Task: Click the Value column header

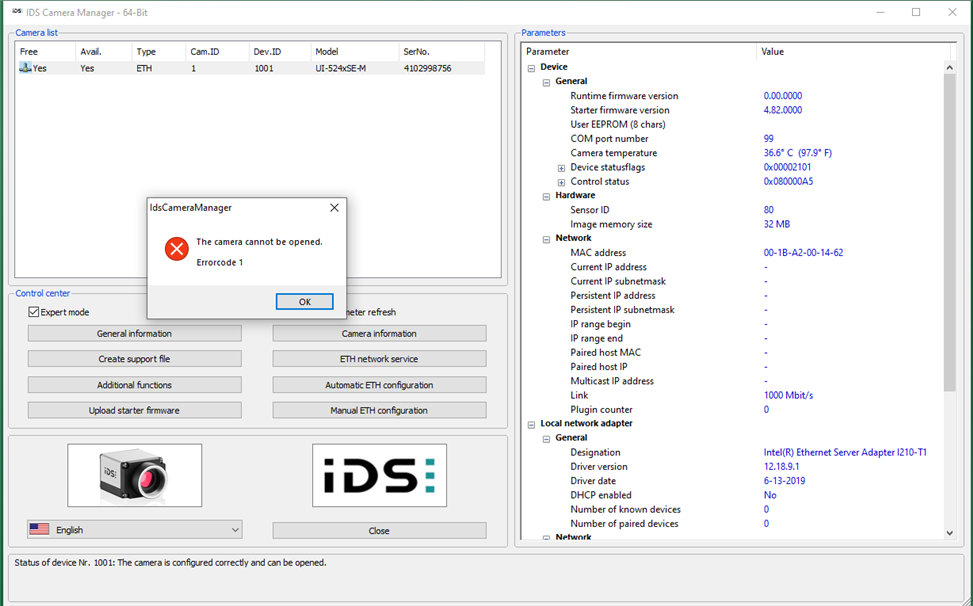Action: (853, 51)
